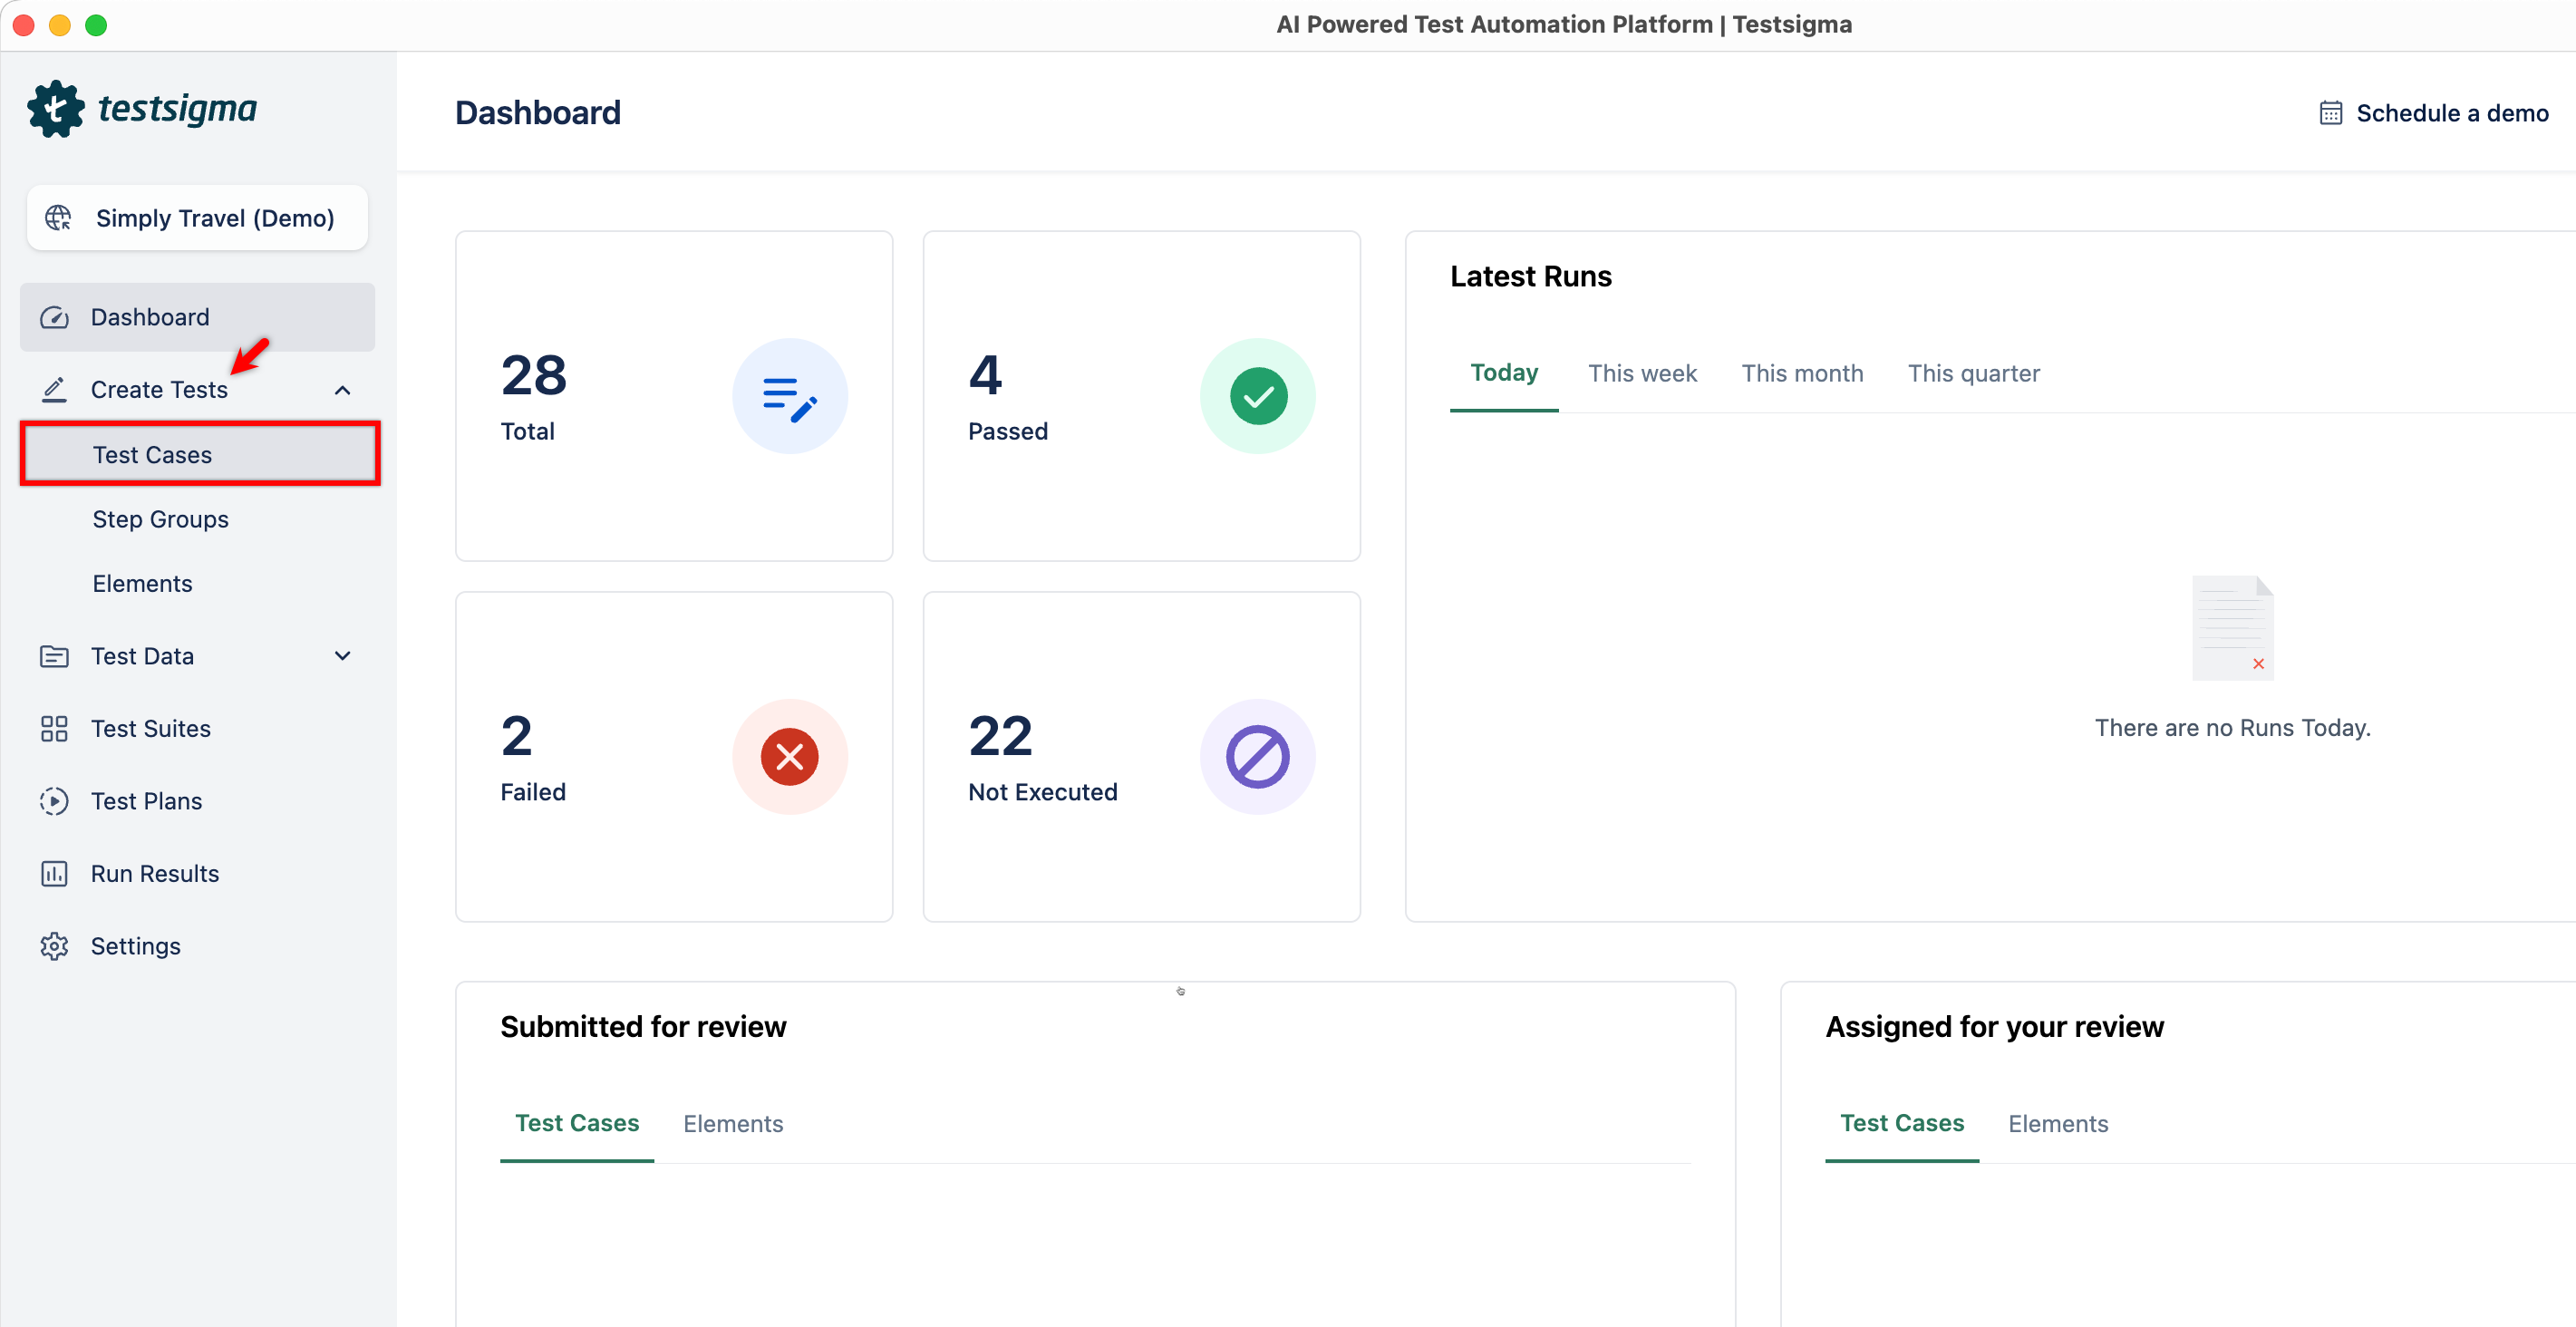Open Elements tab under Submitted for review
The width and height of the screenshot is (2576, 1327).
click(733, 1124)
